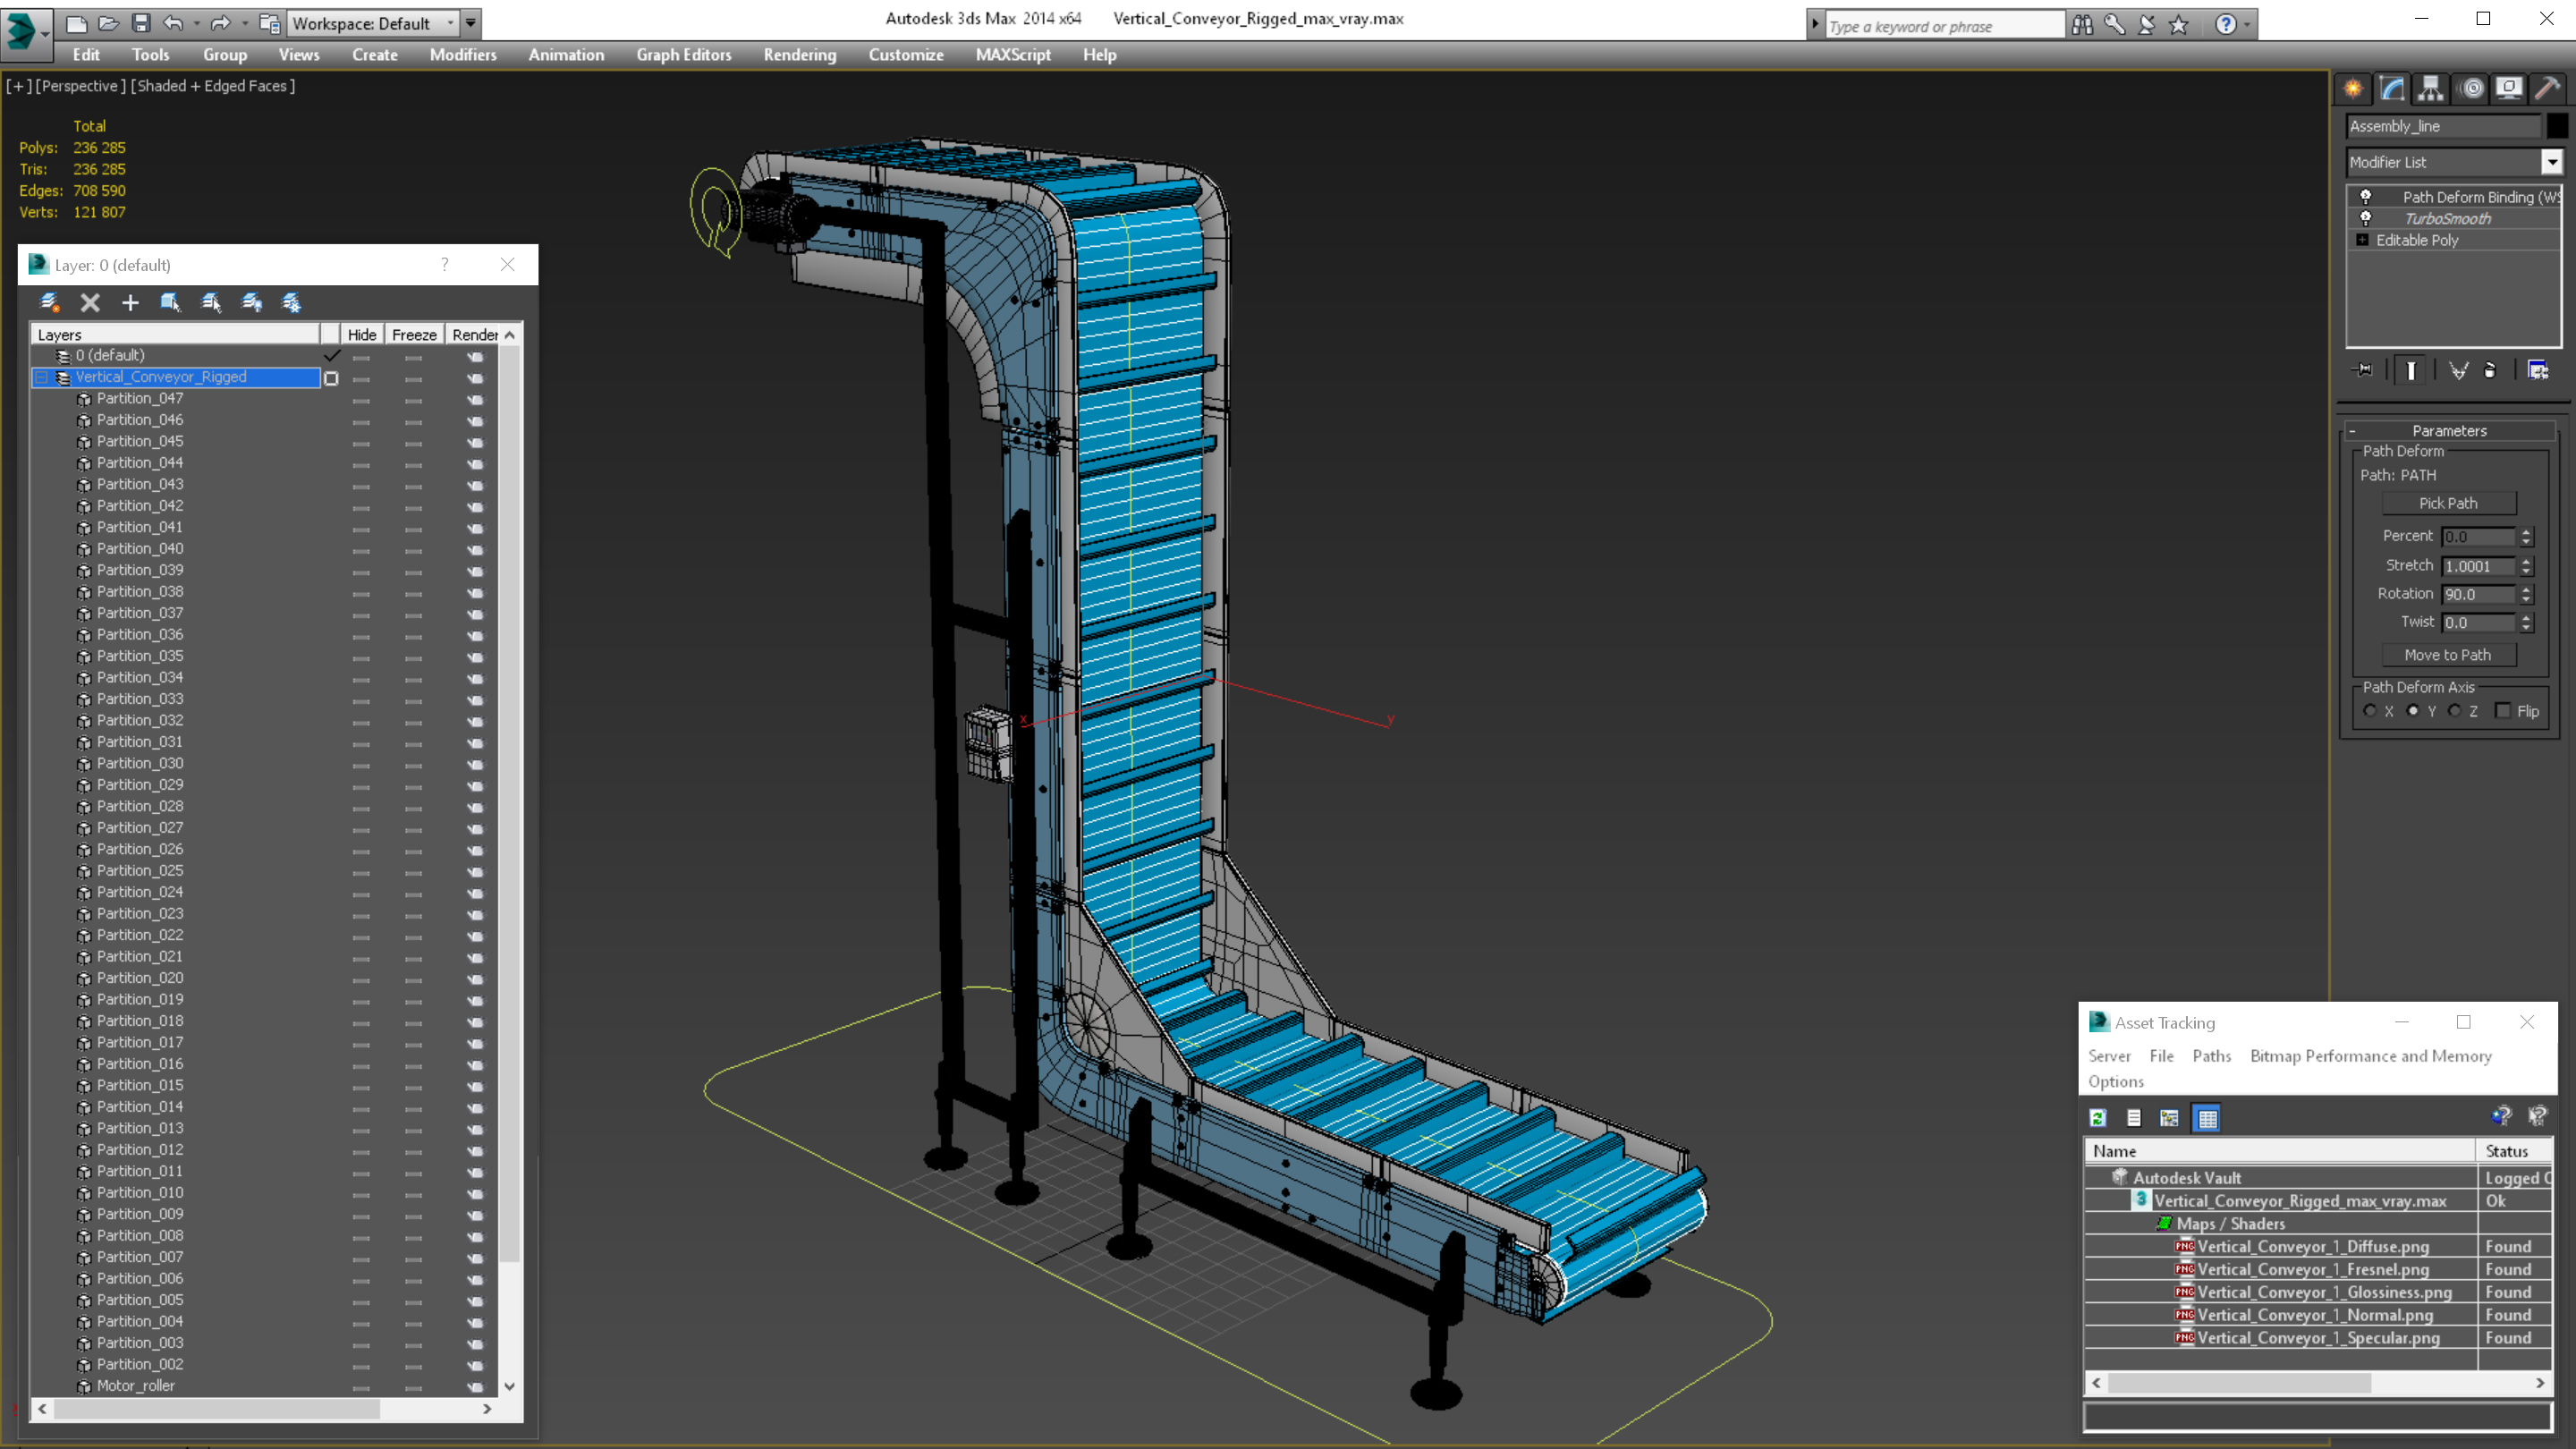Screen dimensions: 2576x1449
Task: Click the Assembly_line object name field
Action: point(2443,126)
